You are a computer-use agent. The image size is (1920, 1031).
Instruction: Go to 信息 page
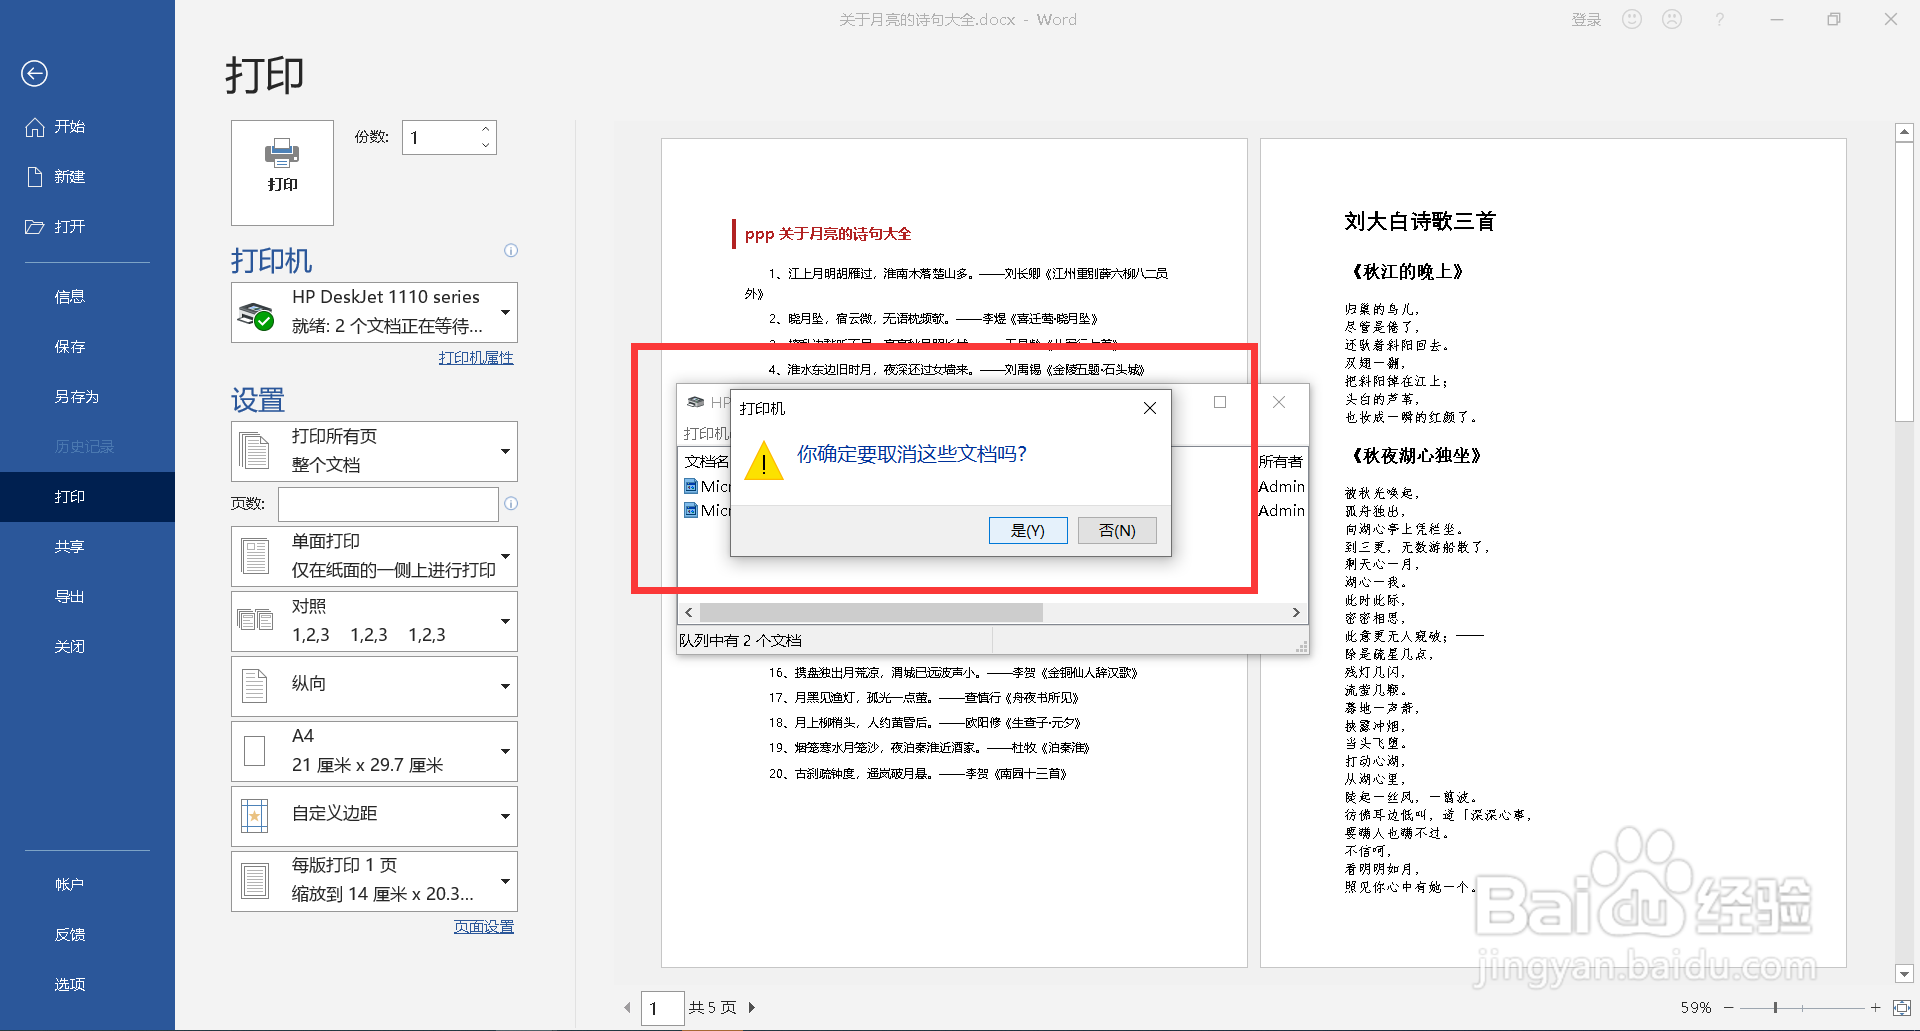coord(70,297)
